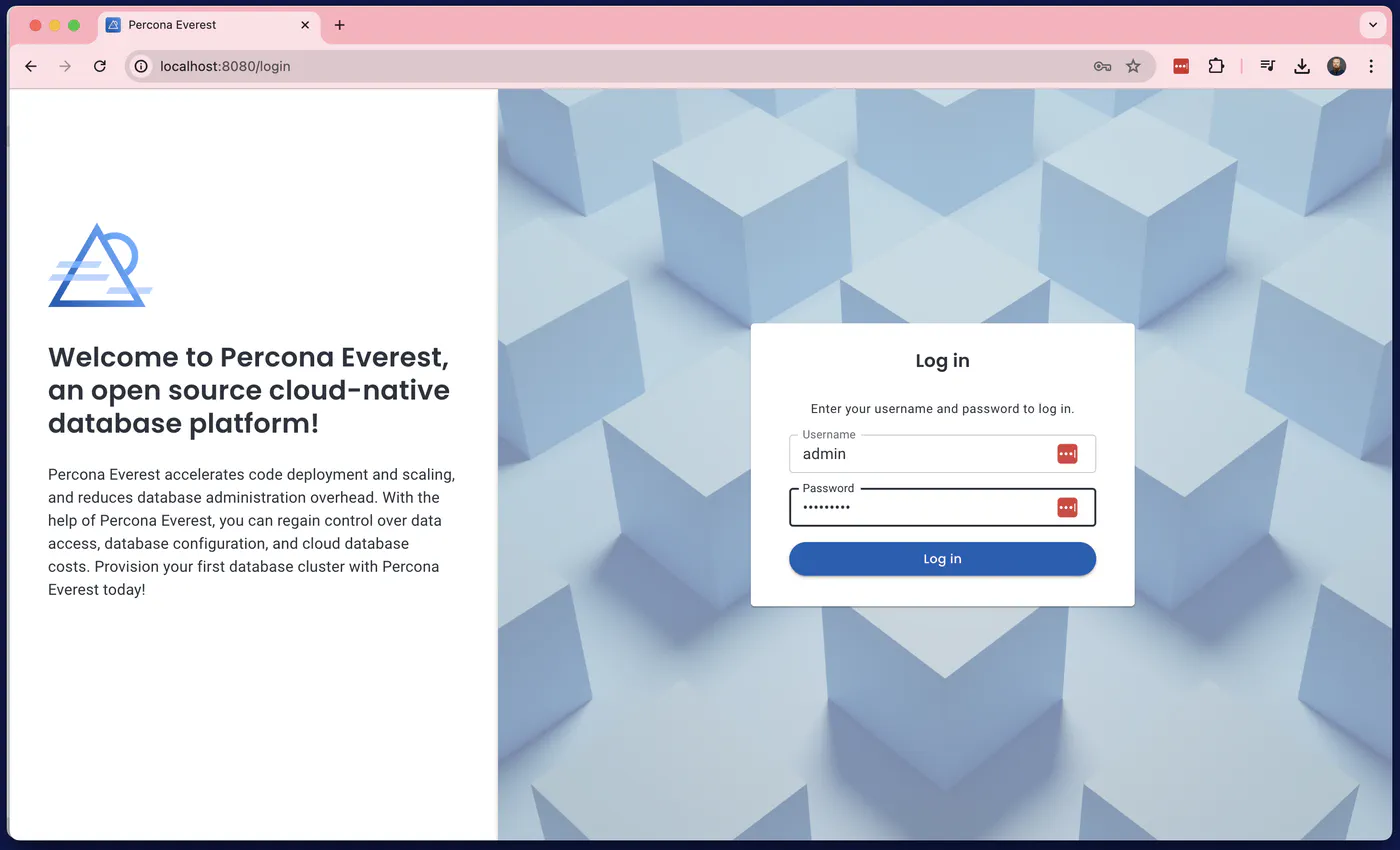Reload the page with the refresh icon
The image size is (1400, 850).
pos(100,66)
